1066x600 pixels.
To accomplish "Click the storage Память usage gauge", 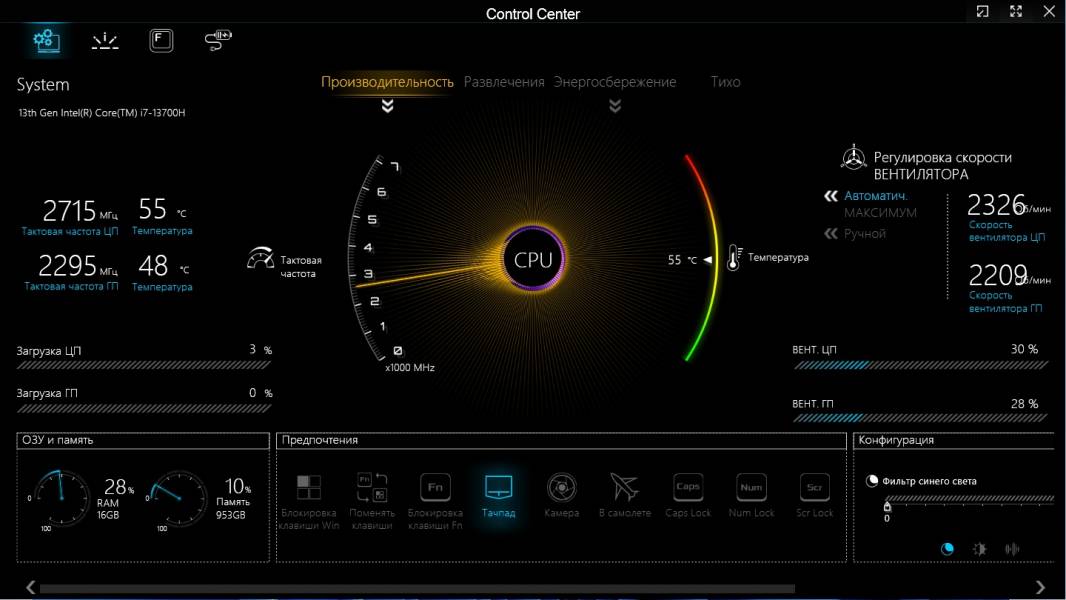I will pyautogui.click(x=179, y=498).
